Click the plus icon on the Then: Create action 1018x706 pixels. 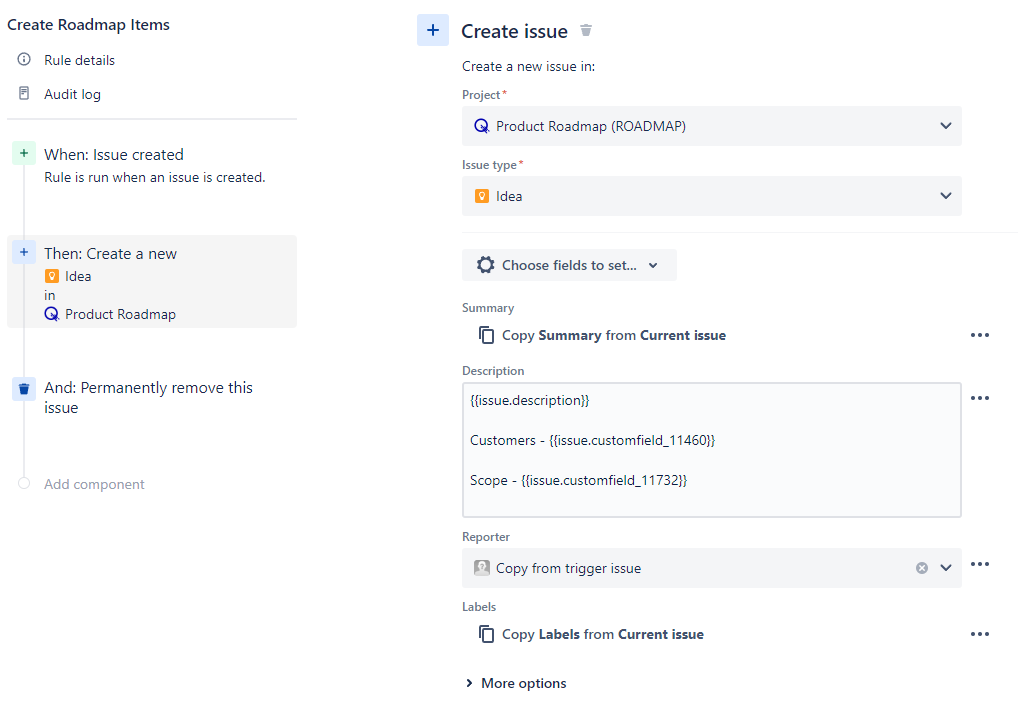pyautogui.click(x=23, y=252)
